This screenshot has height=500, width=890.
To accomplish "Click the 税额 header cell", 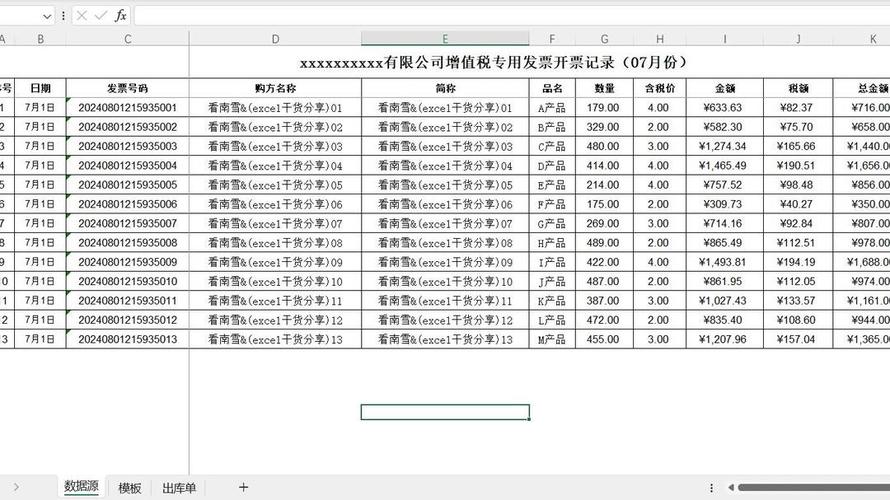I will 798,88.
